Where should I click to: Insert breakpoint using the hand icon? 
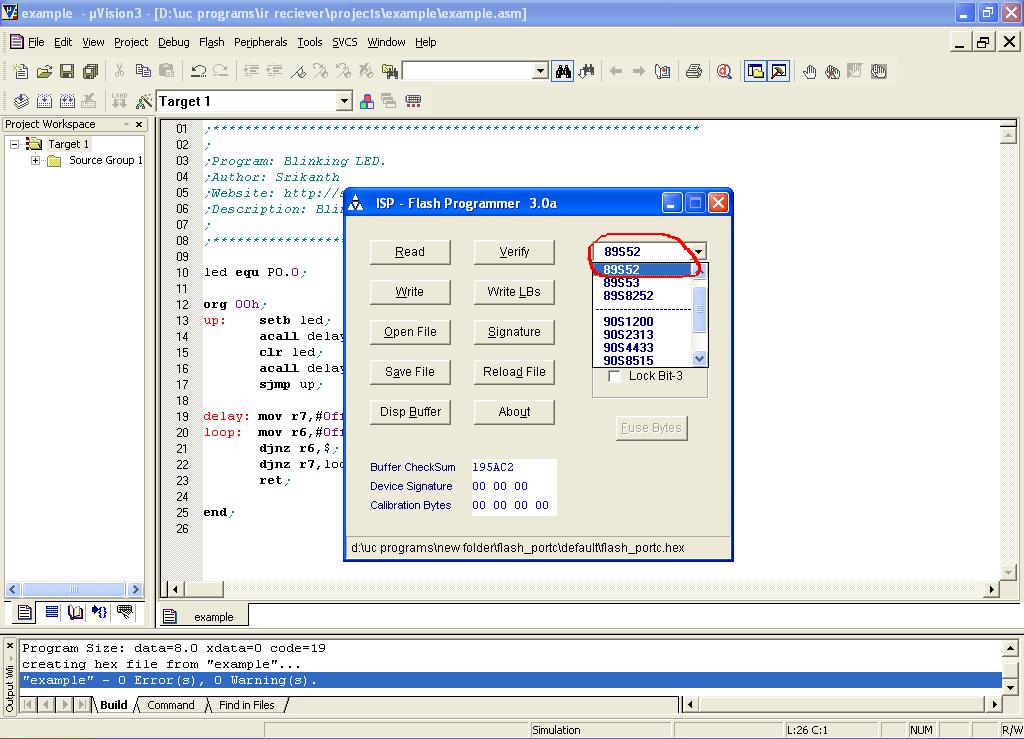tap(810, 71)
